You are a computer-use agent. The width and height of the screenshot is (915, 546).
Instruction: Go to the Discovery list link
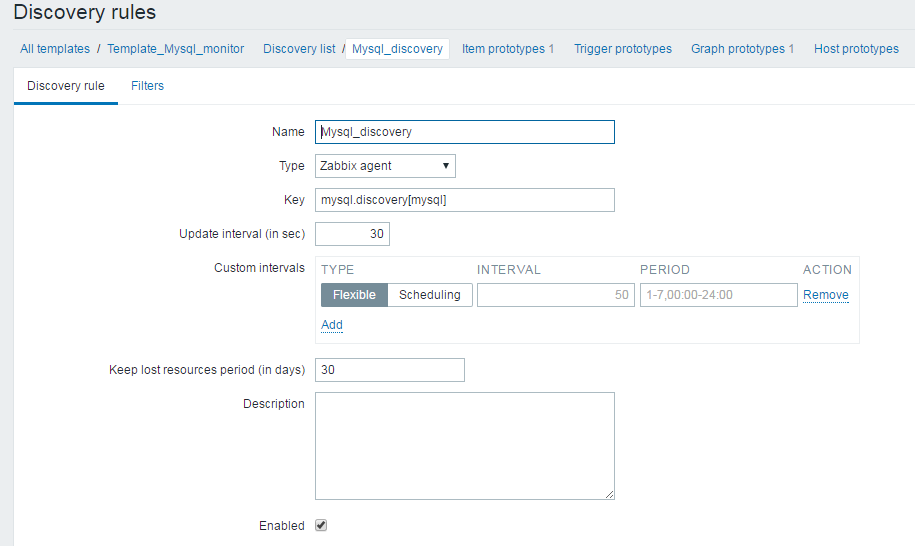[x=299, y=49]
